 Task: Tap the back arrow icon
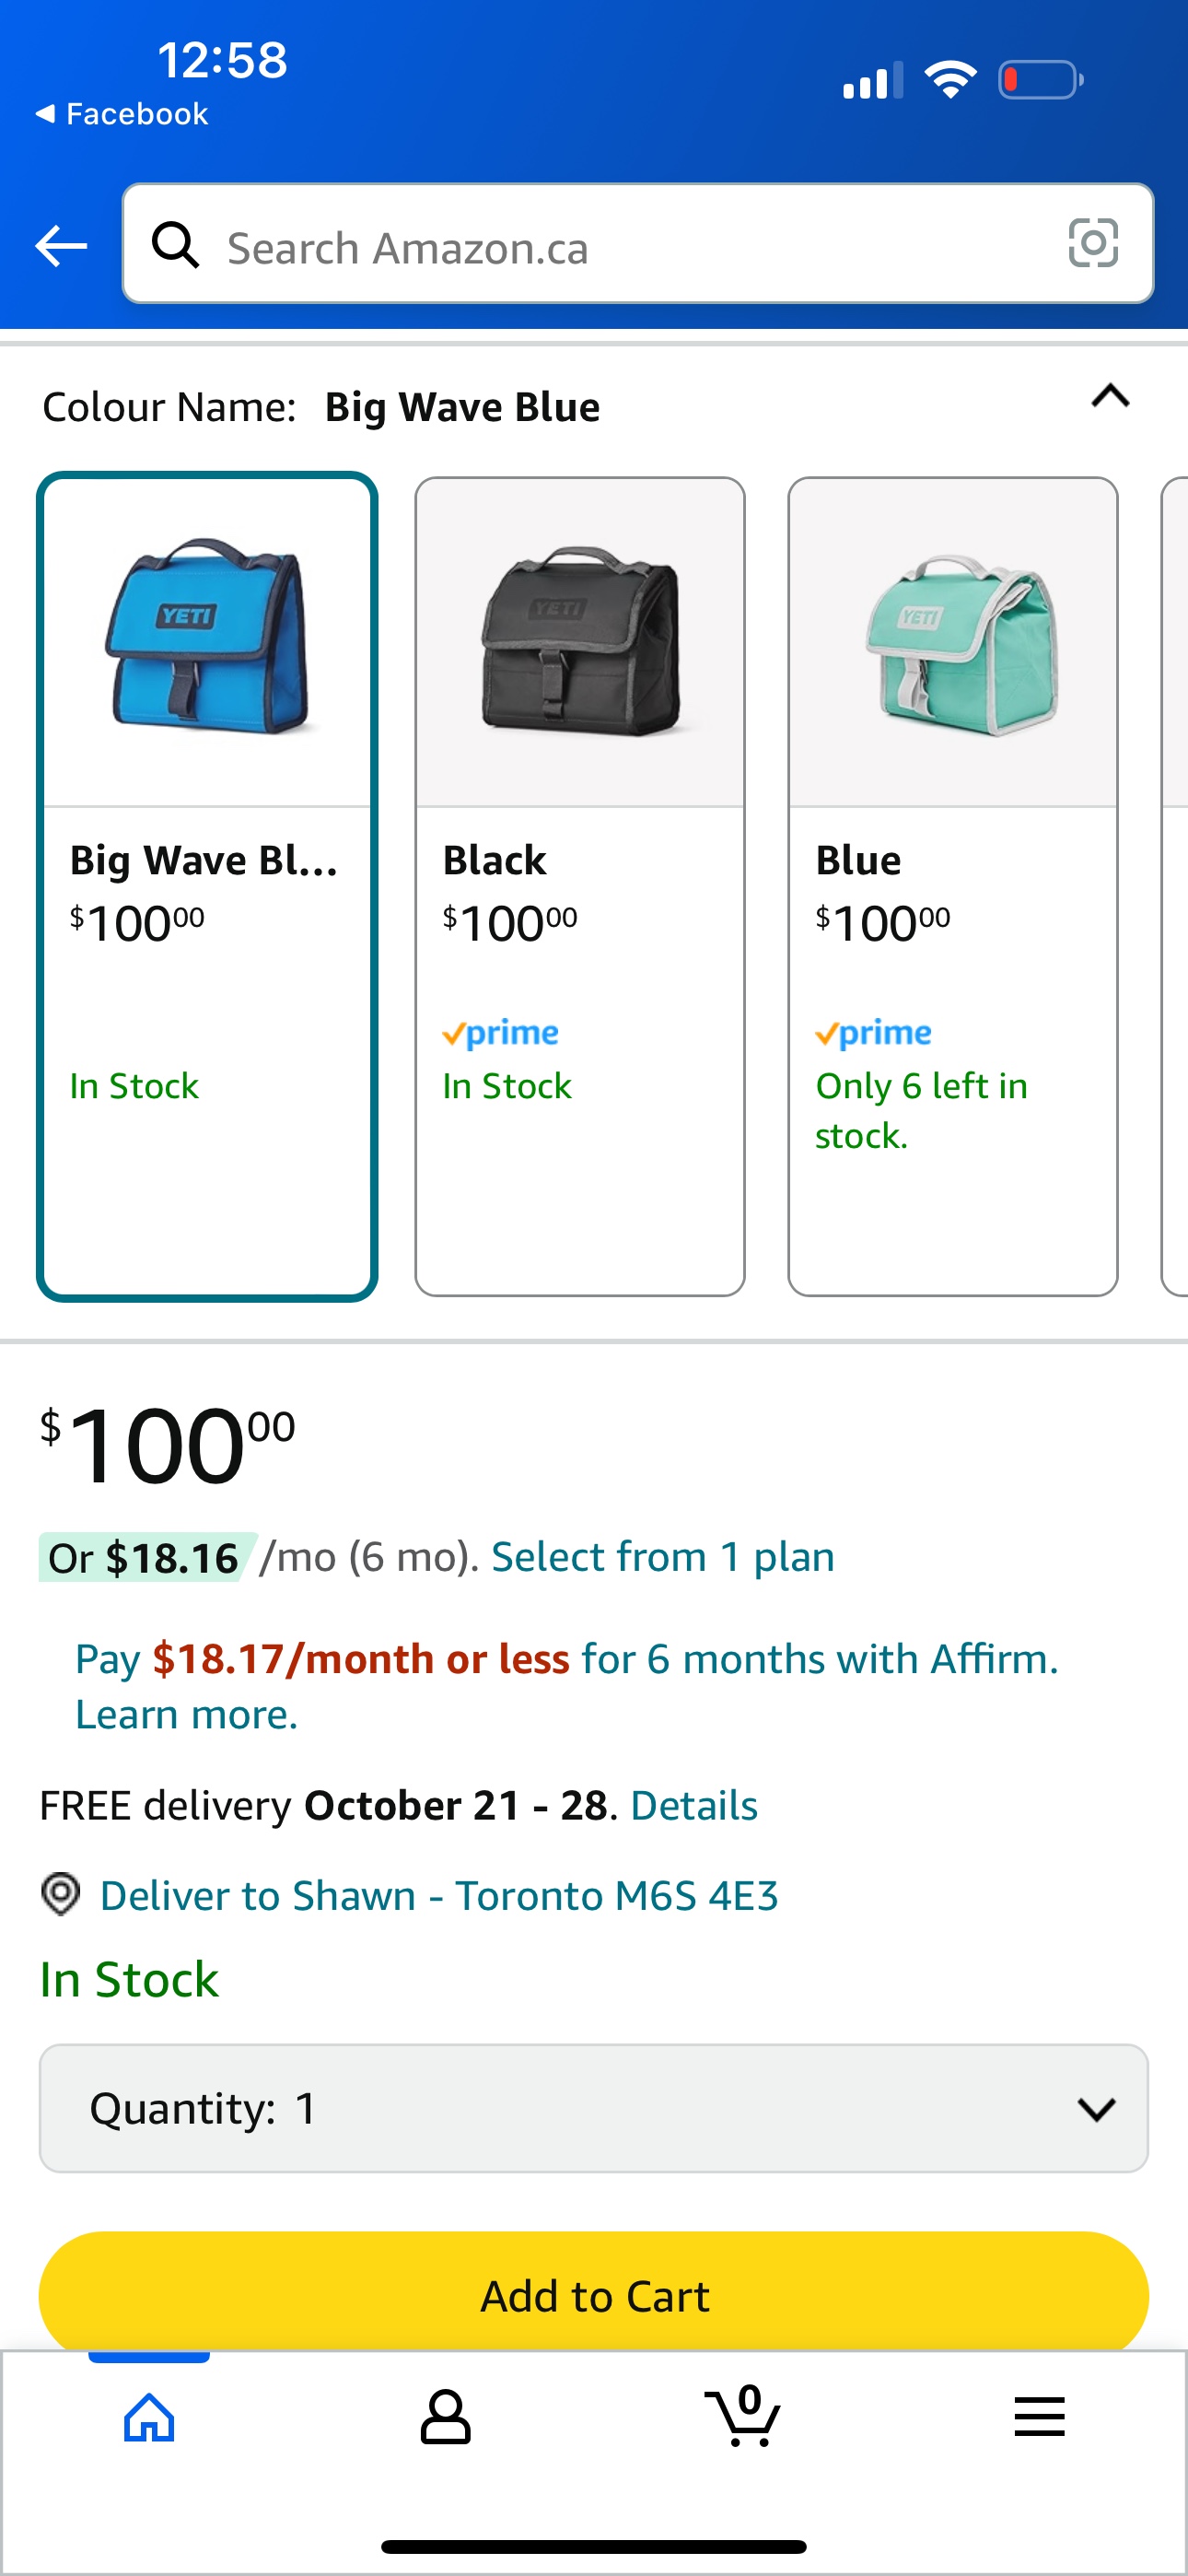point(61,246)
